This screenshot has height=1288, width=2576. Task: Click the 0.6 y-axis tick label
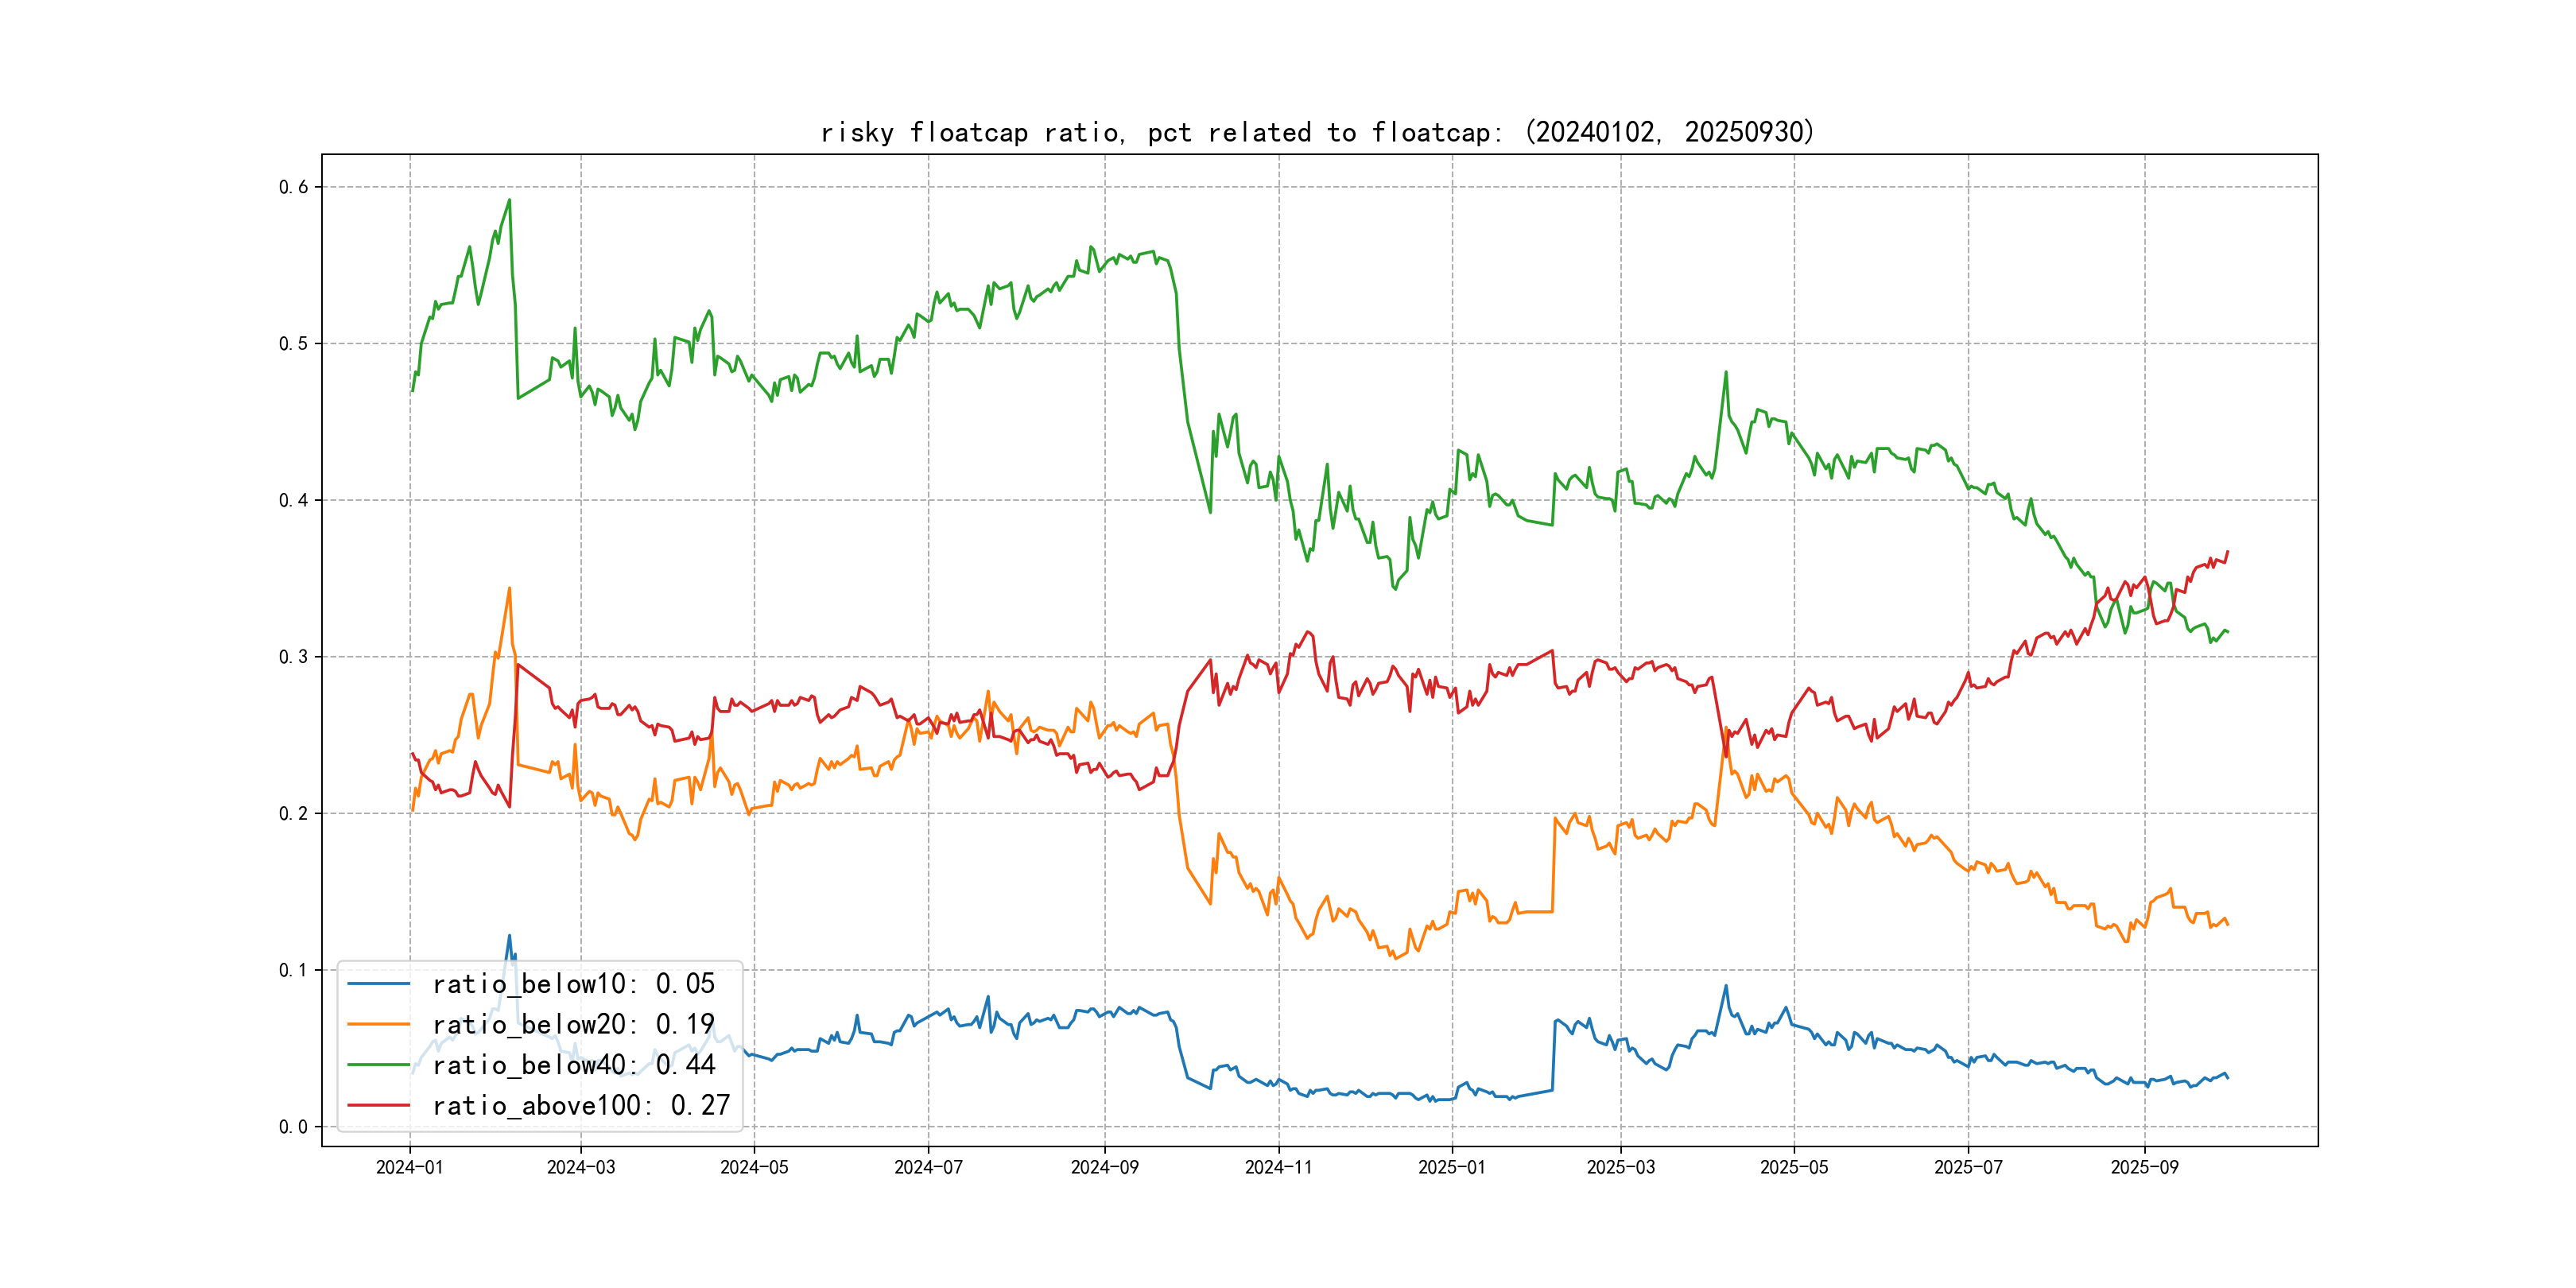(x=293, y=187)
